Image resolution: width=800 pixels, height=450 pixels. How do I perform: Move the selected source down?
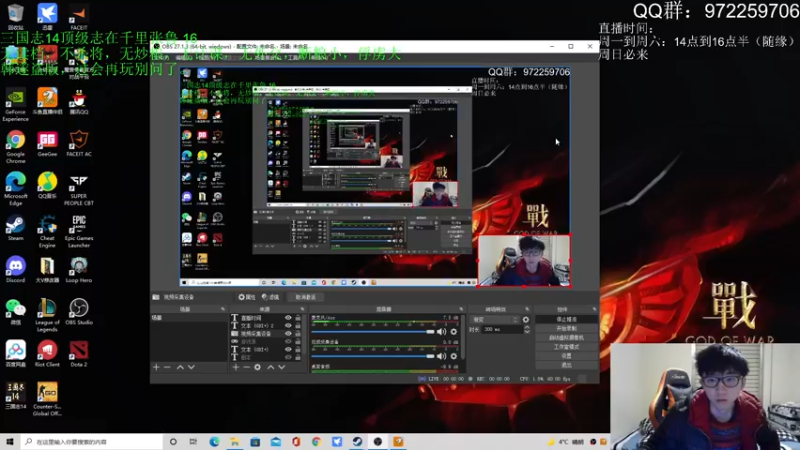282,367
